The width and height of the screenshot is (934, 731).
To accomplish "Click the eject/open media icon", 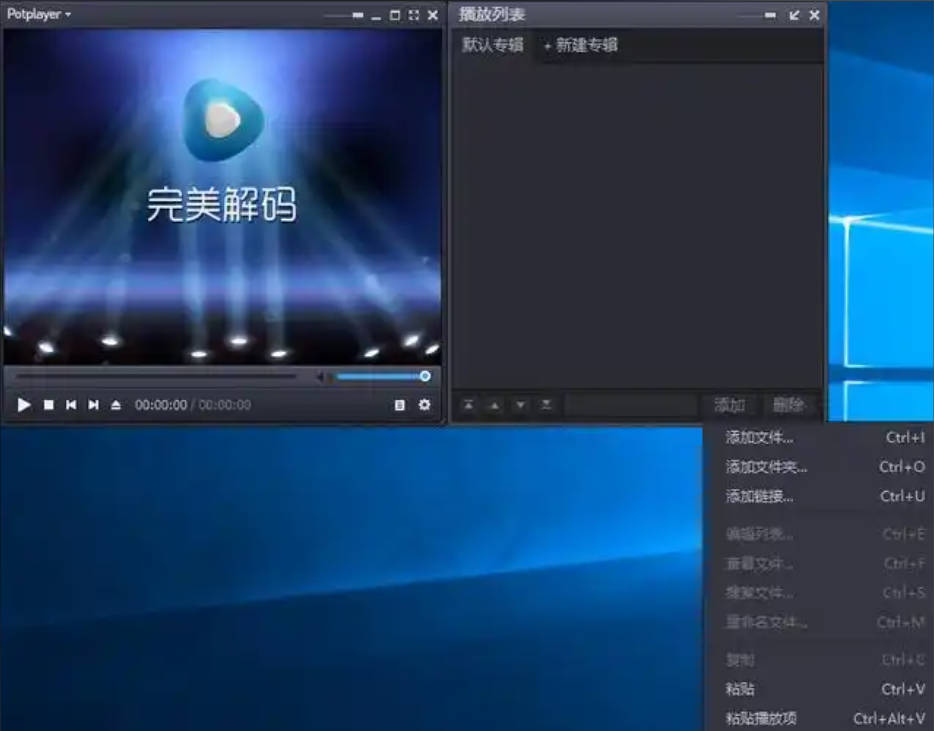I will tap(114, 405).
